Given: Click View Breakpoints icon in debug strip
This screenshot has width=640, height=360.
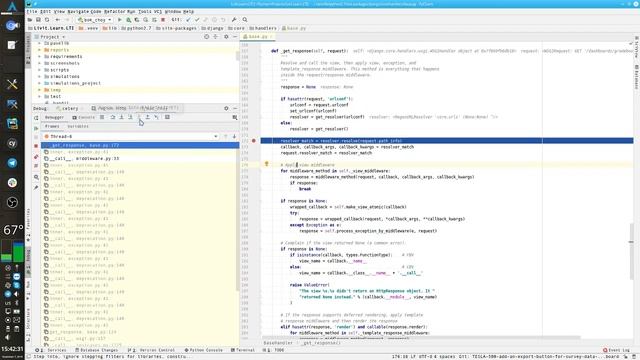Looking at the screenshot, I should (36, 157).
